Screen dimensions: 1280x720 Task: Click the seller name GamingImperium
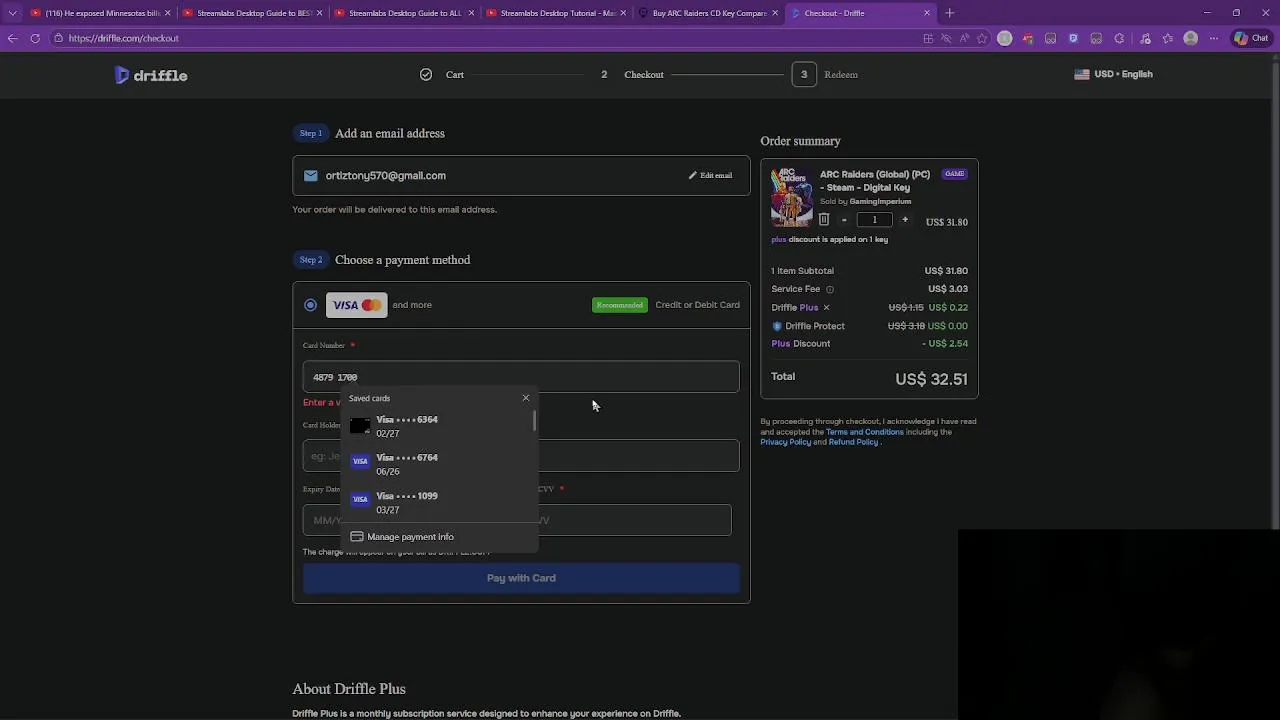880,201
